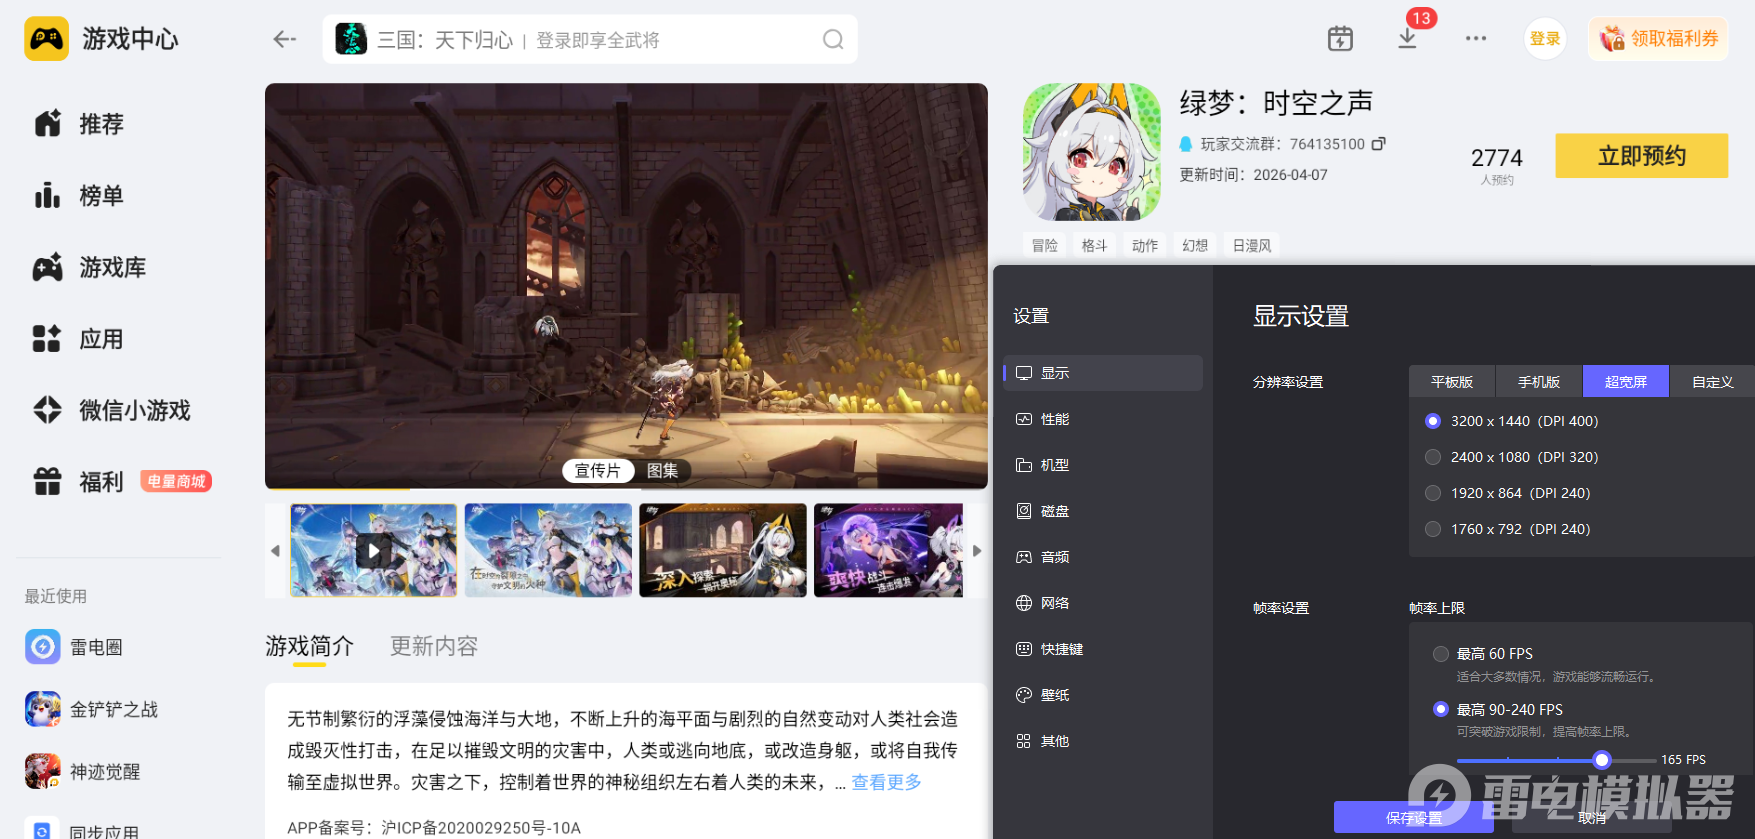Click 立即预约 reserve button
Screen dimensions: 1755x839
pyautogui.click(x=1642, y=156)
